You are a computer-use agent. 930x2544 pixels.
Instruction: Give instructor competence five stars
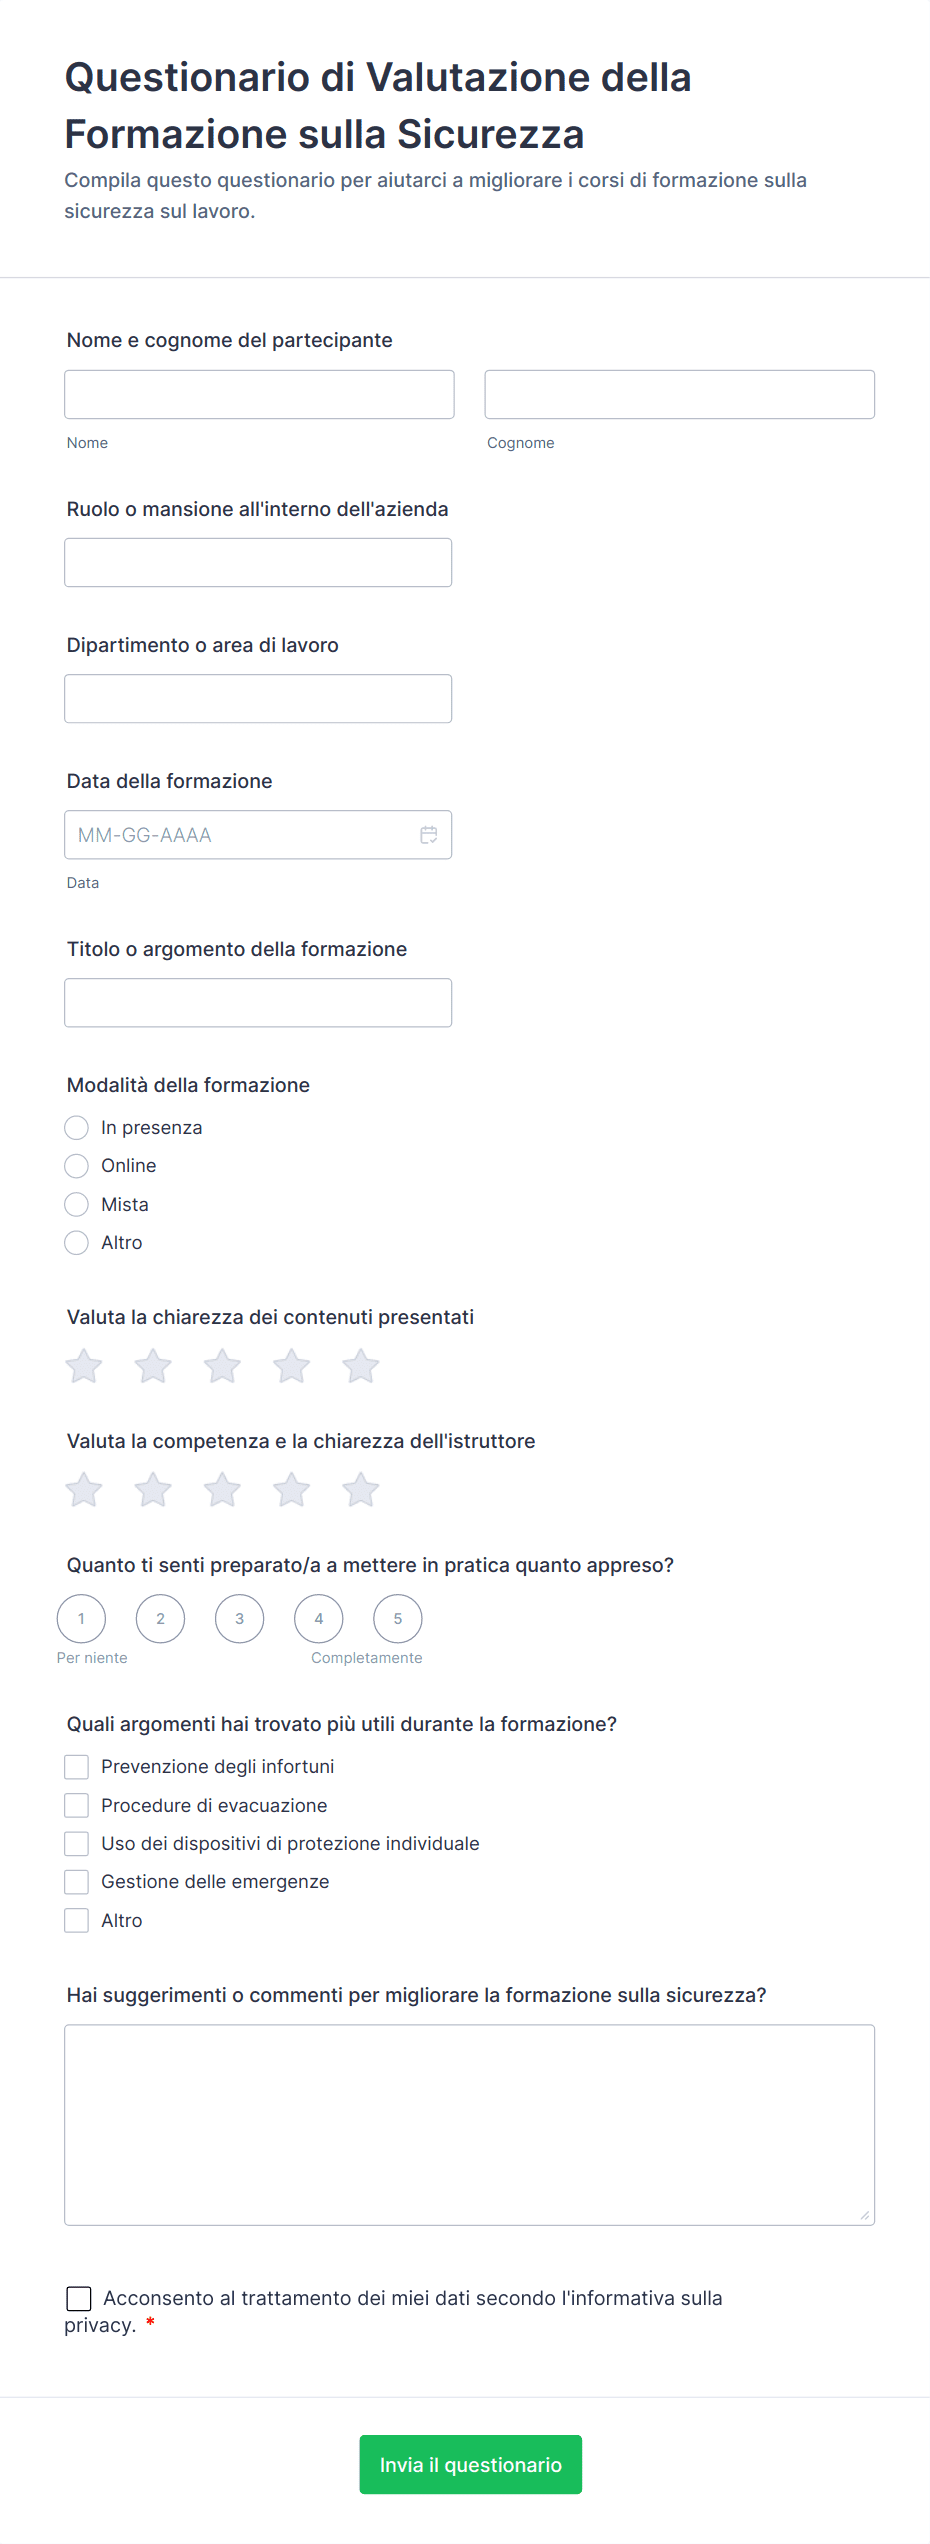361,1490
